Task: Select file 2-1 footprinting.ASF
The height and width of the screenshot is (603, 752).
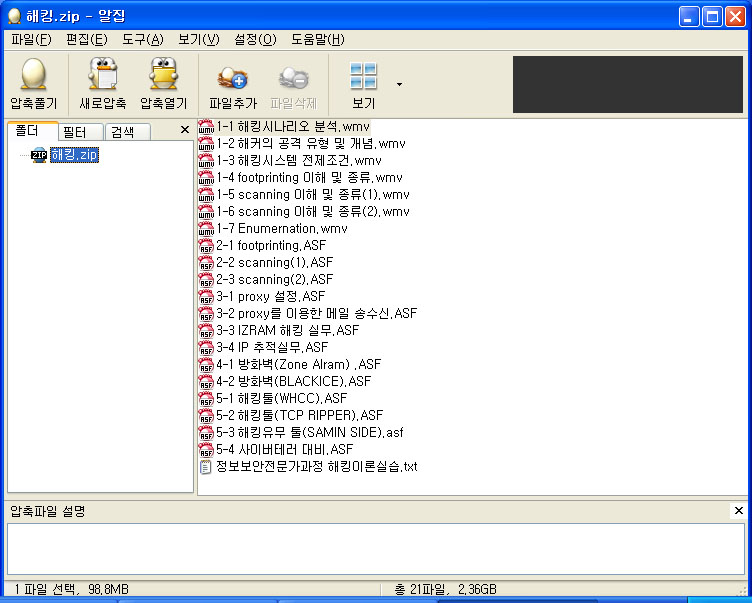Action: tap(271, 246)
